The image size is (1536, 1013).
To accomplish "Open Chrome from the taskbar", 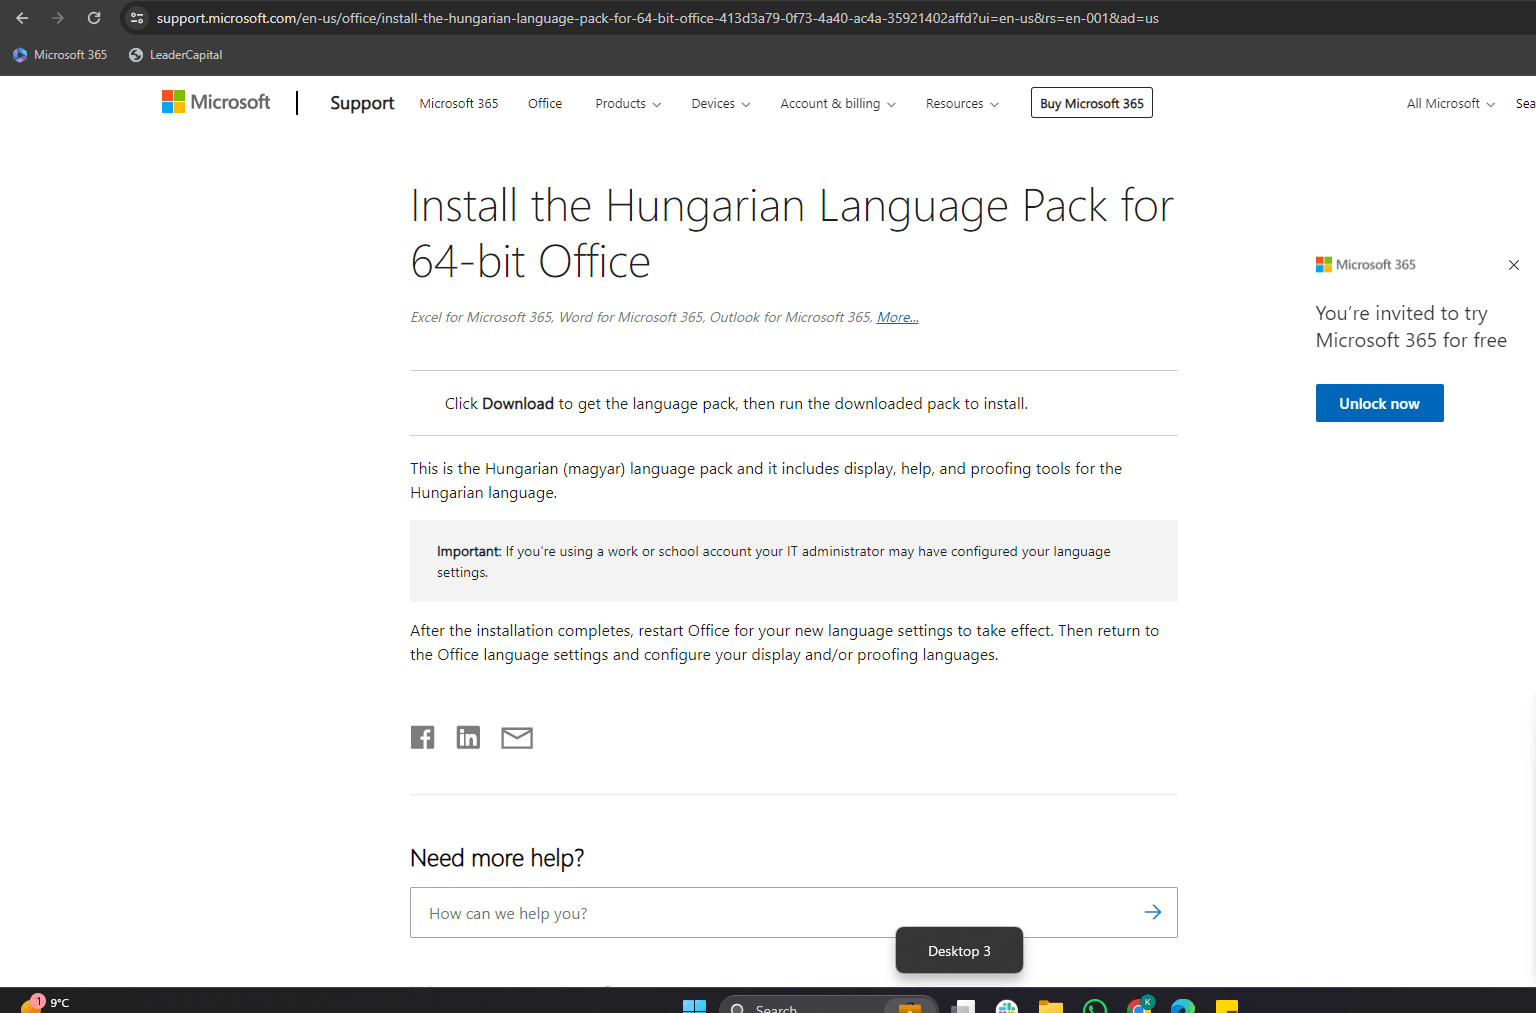I will [x=1139, y=1006].
